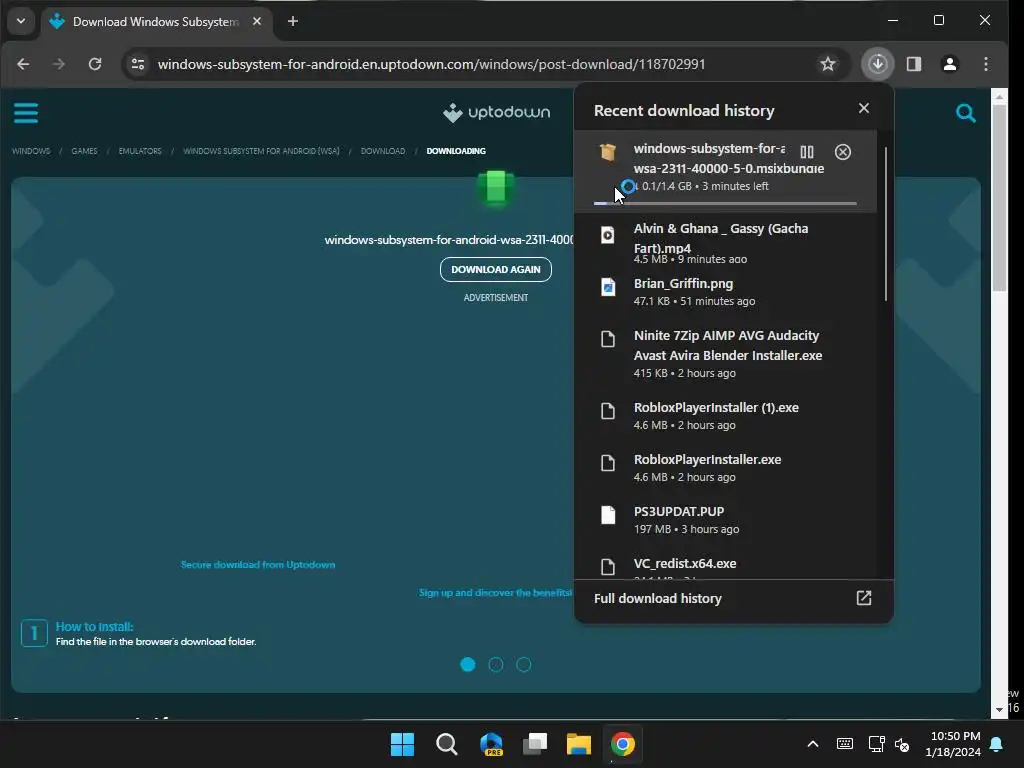Viewport: 1024px width, 768px height.
Task: Open RobloxPlayerInstaller.exe entry
Action: pos(725,468)
